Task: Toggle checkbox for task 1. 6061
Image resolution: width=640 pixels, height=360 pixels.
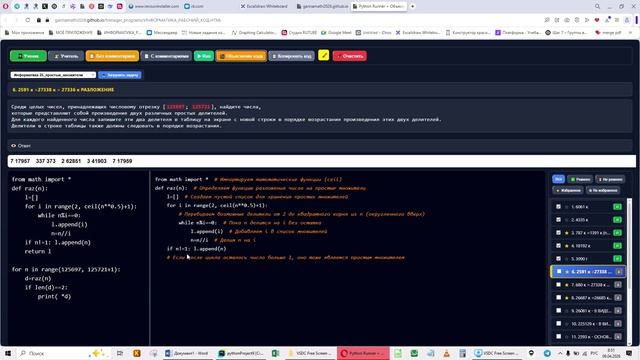Action: 558,207
